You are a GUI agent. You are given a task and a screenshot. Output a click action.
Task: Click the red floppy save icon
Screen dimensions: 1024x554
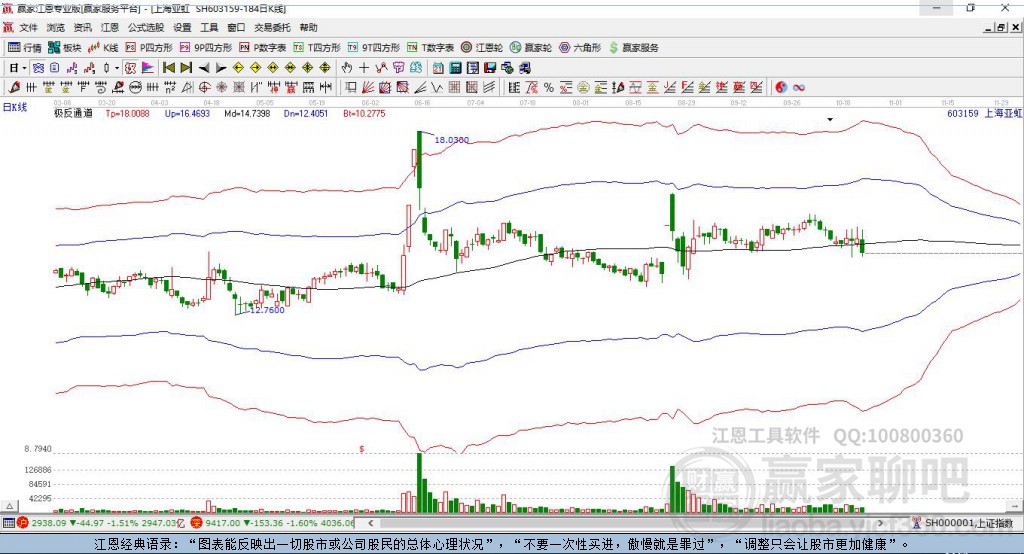(x=490, y=68)
